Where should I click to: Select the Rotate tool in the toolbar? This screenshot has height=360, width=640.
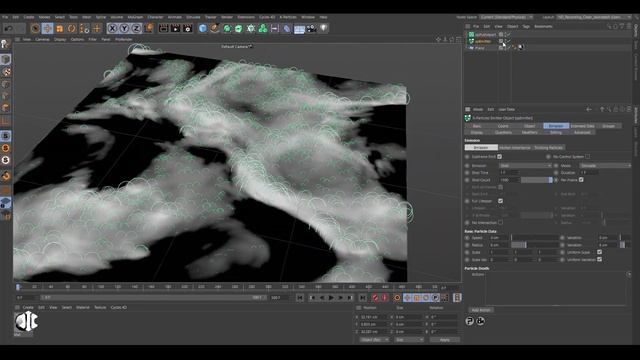coord(72,28)
